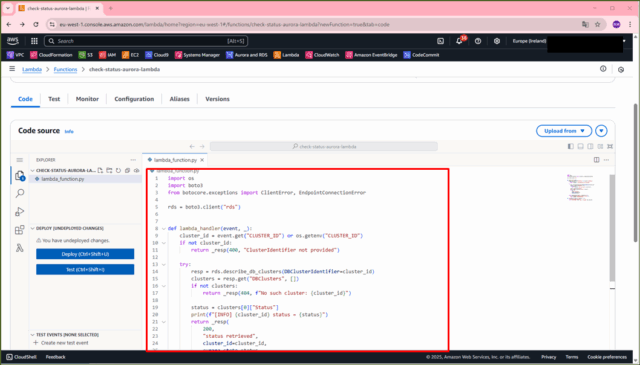Viewport: 640px width, 365px height.
Task: Open the Explorer more actions ellipsis
Action: [x=133, y=160]
